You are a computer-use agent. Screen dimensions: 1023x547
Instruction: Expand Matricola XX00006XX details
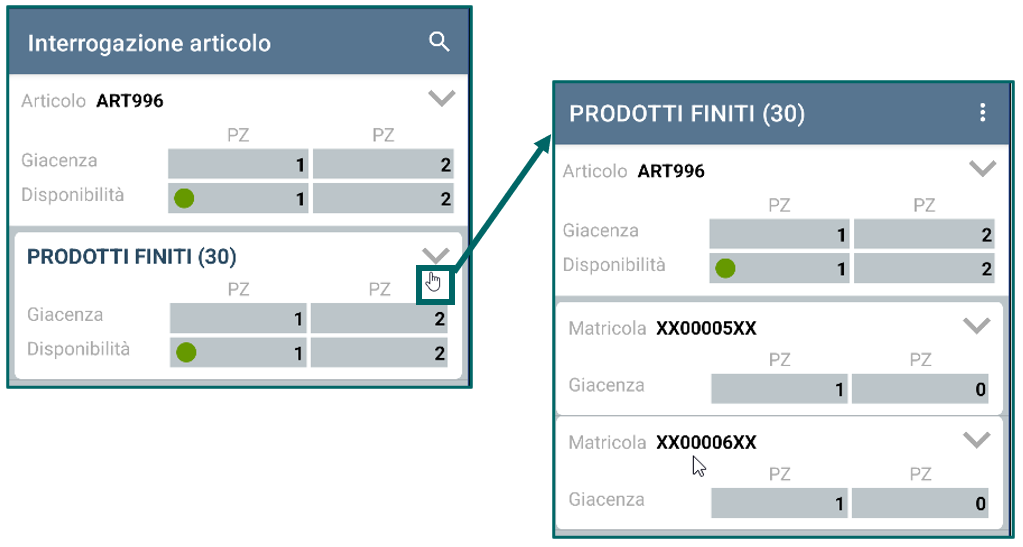(x=976, y=440)
